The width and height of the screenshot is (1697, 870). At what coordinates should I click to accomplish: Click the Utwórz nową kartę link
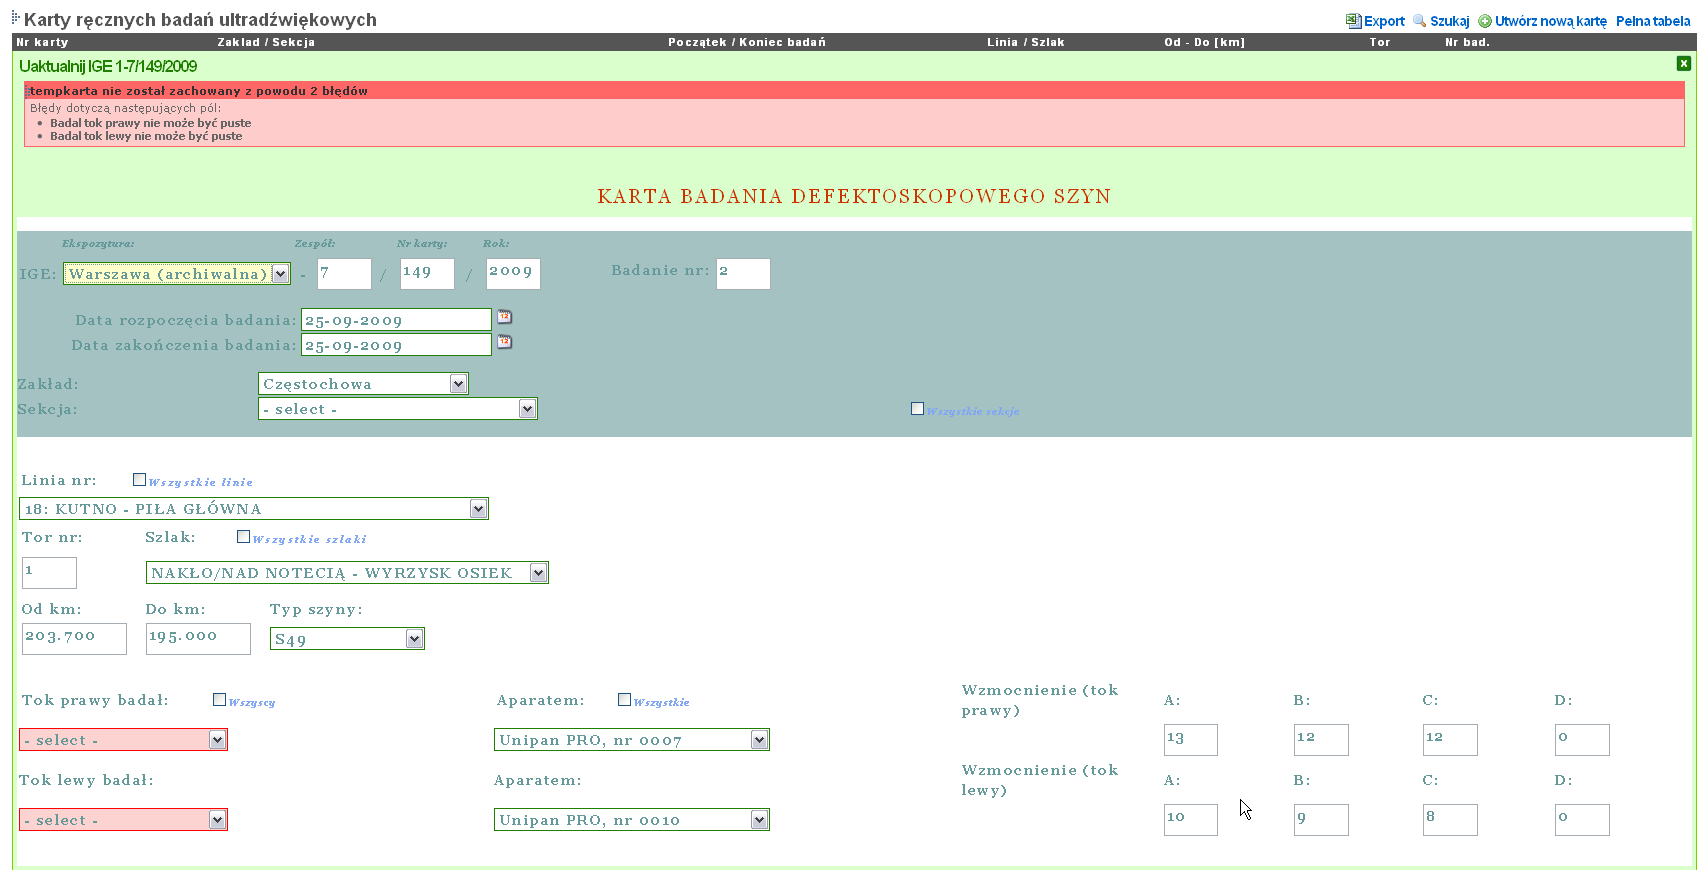[x=1550, y=21]
